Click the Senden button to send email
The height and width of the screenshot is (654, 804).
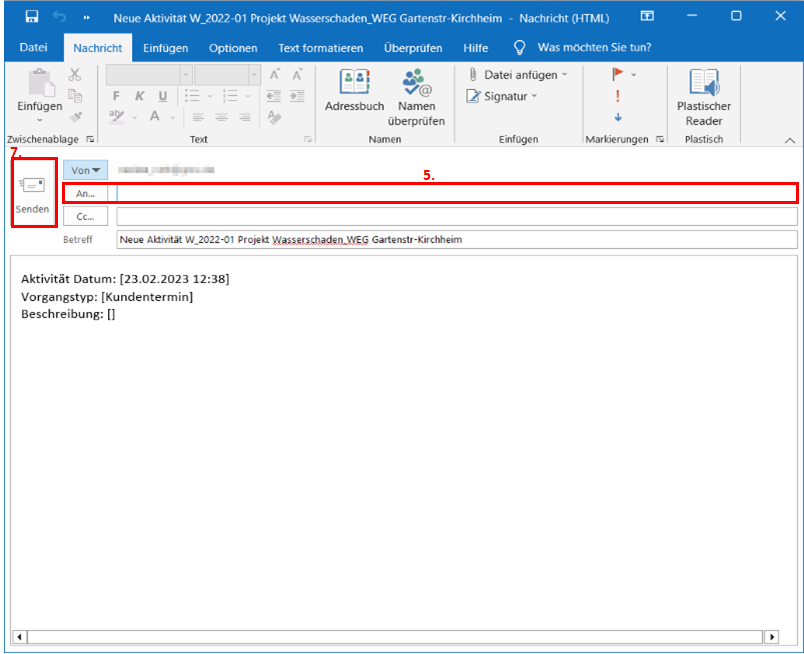(x=32, y=193)
